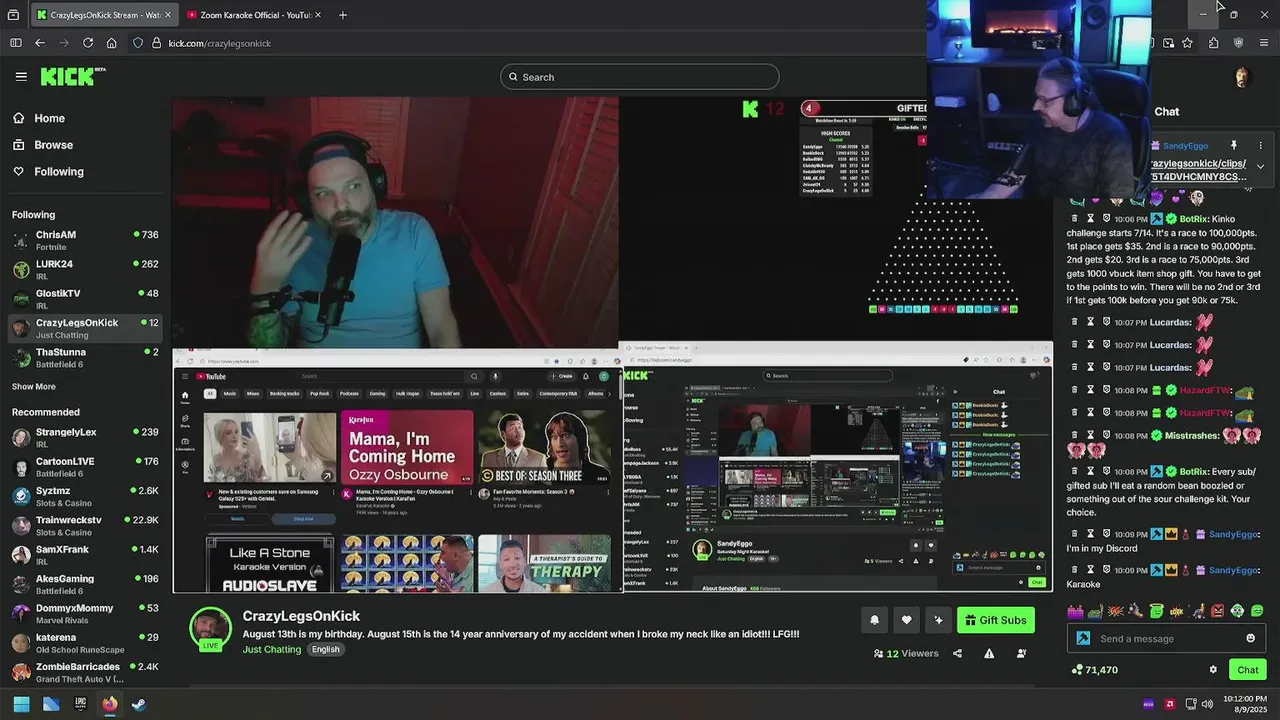Ban BotRix via shield on Kinko message
The height and width of the screenshot is (720, 1280).
(1107, 218)
